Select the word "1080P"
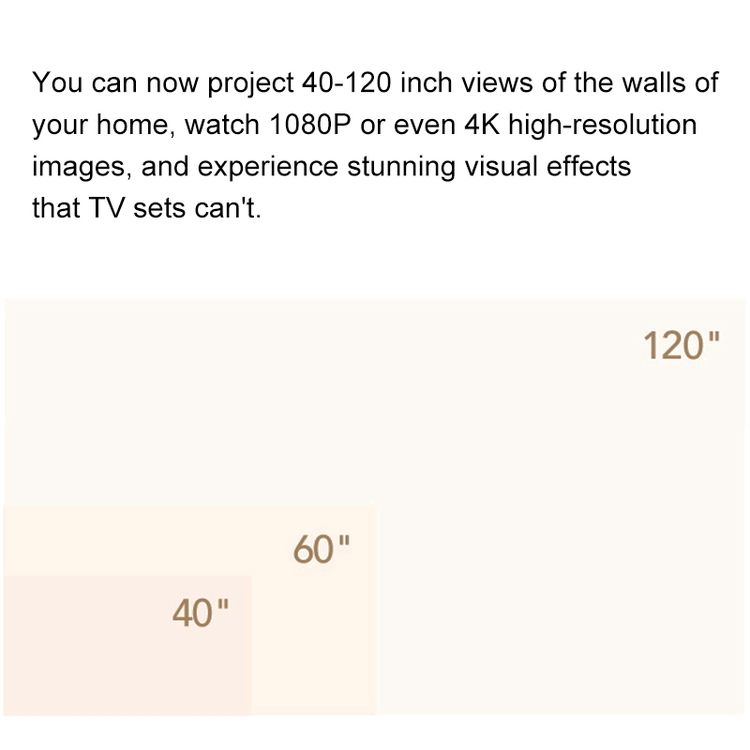750x750 pixels. tap(310, 125)
